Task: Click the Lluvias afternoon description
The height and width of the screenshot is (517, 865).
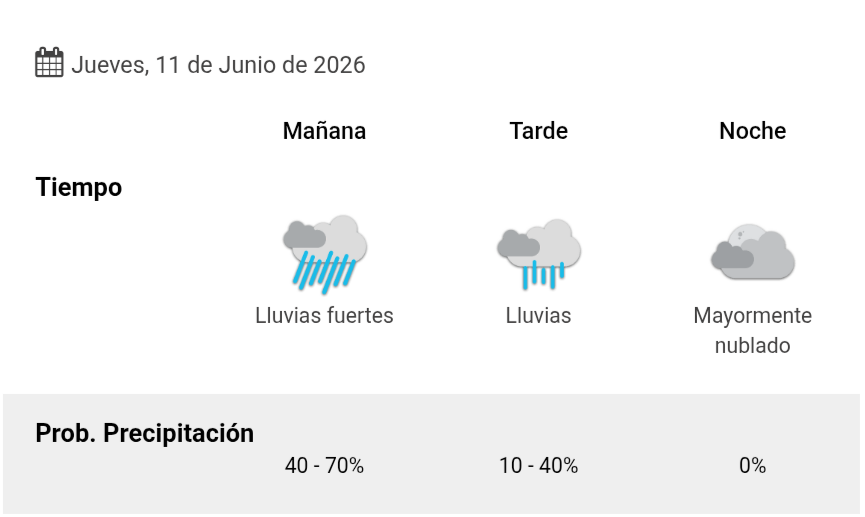Action: tap(538, 316)
